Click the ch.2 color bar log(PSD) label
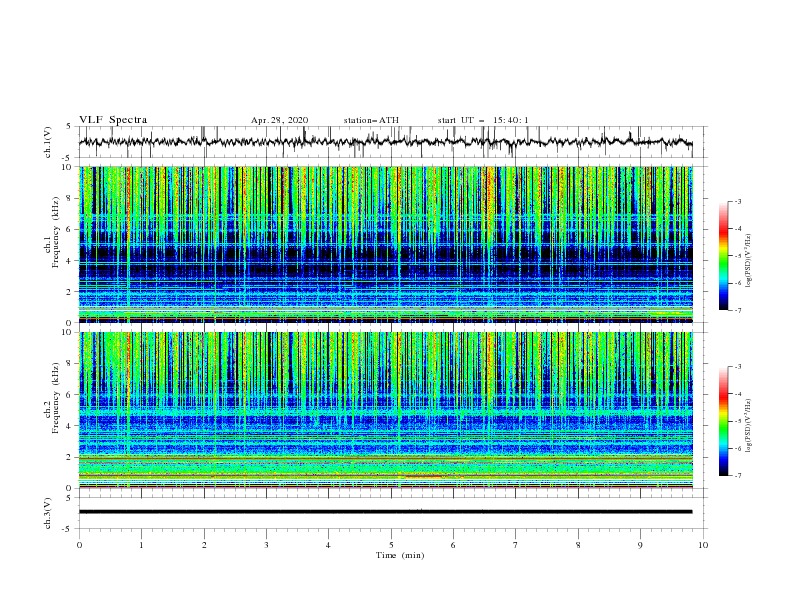 [750, 426]
